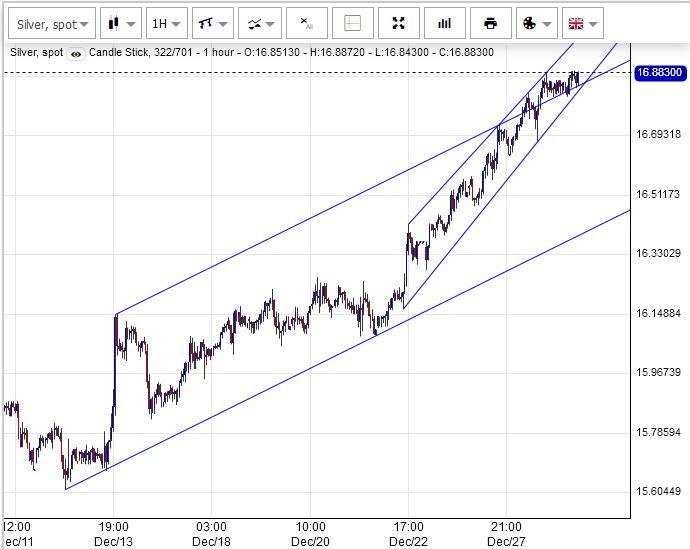Click the print chart icon

tap(491, 23)
